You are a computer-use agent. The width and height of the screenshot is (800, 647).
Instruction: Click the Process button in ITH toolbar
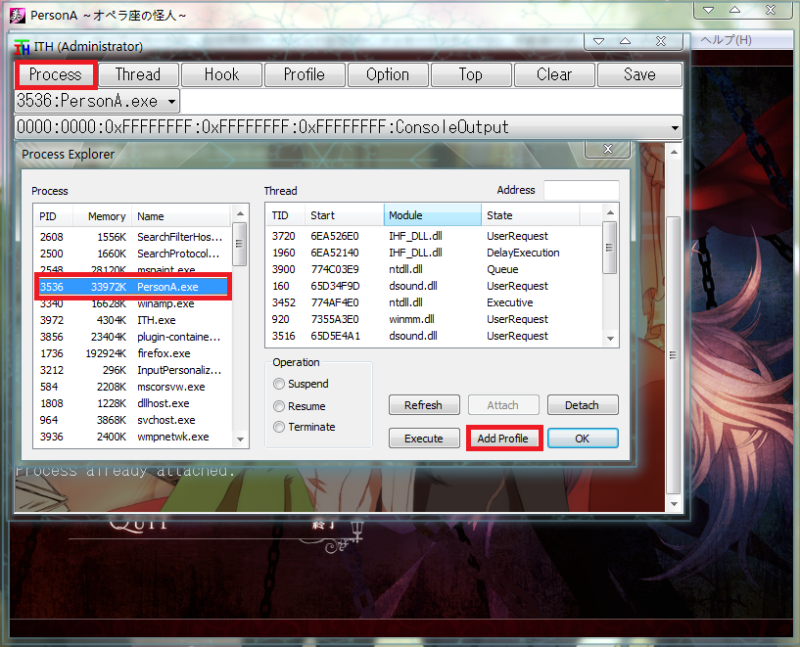[x=55, y=75]
